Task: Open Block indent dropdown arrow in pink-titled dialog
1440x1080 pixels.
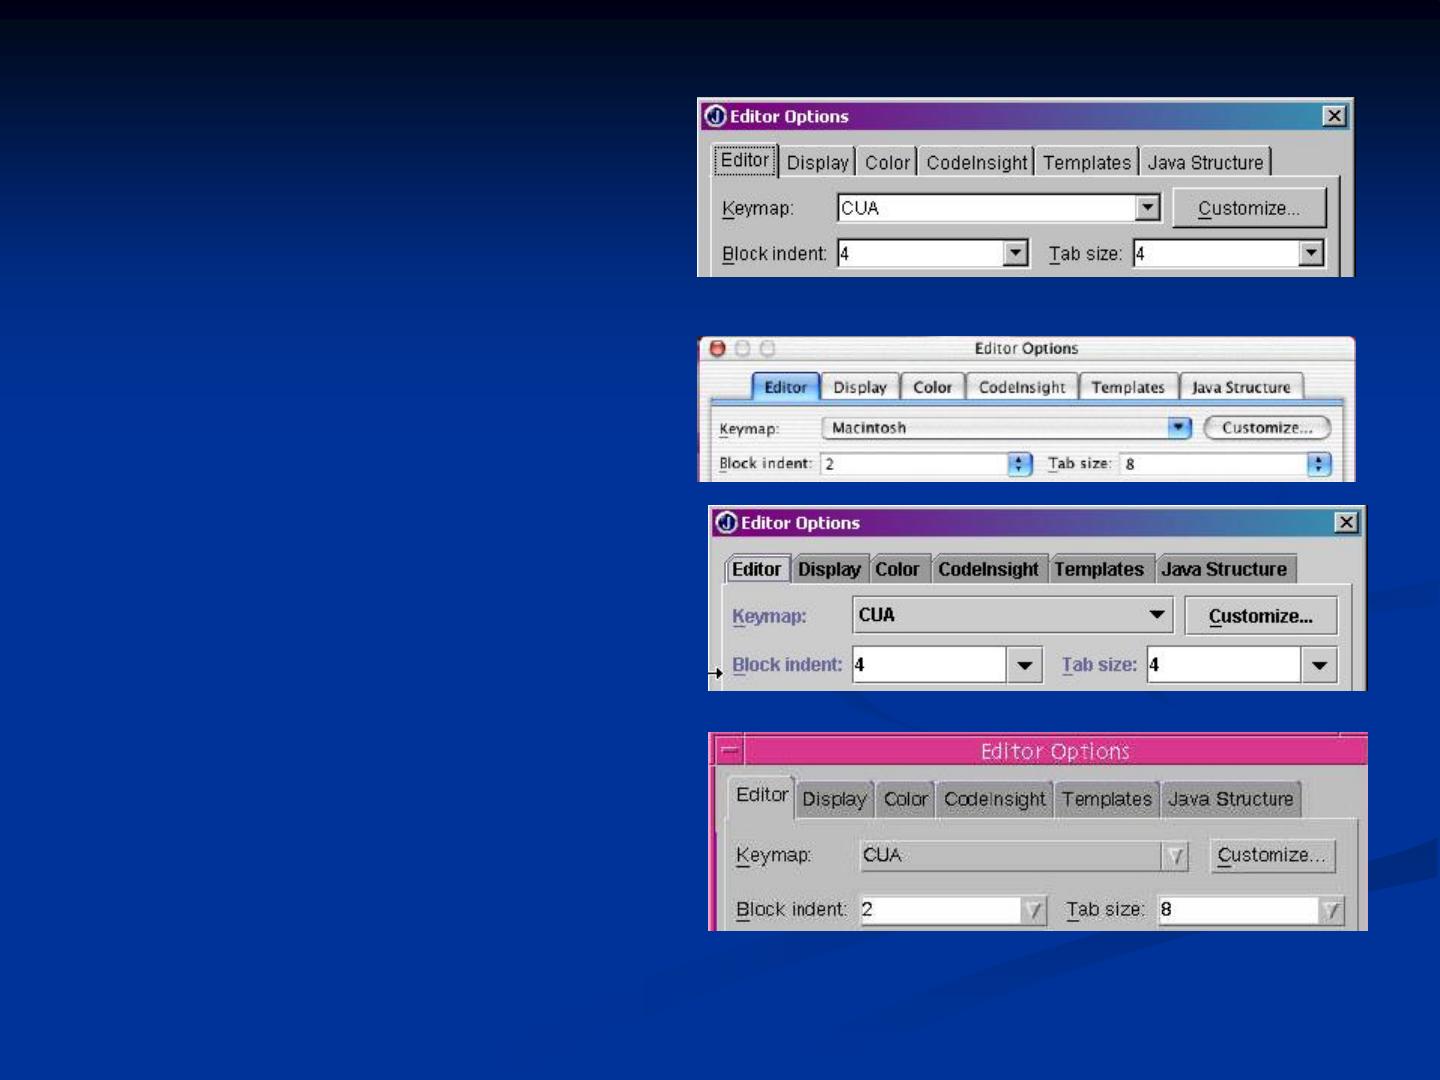Action: 1034,910
